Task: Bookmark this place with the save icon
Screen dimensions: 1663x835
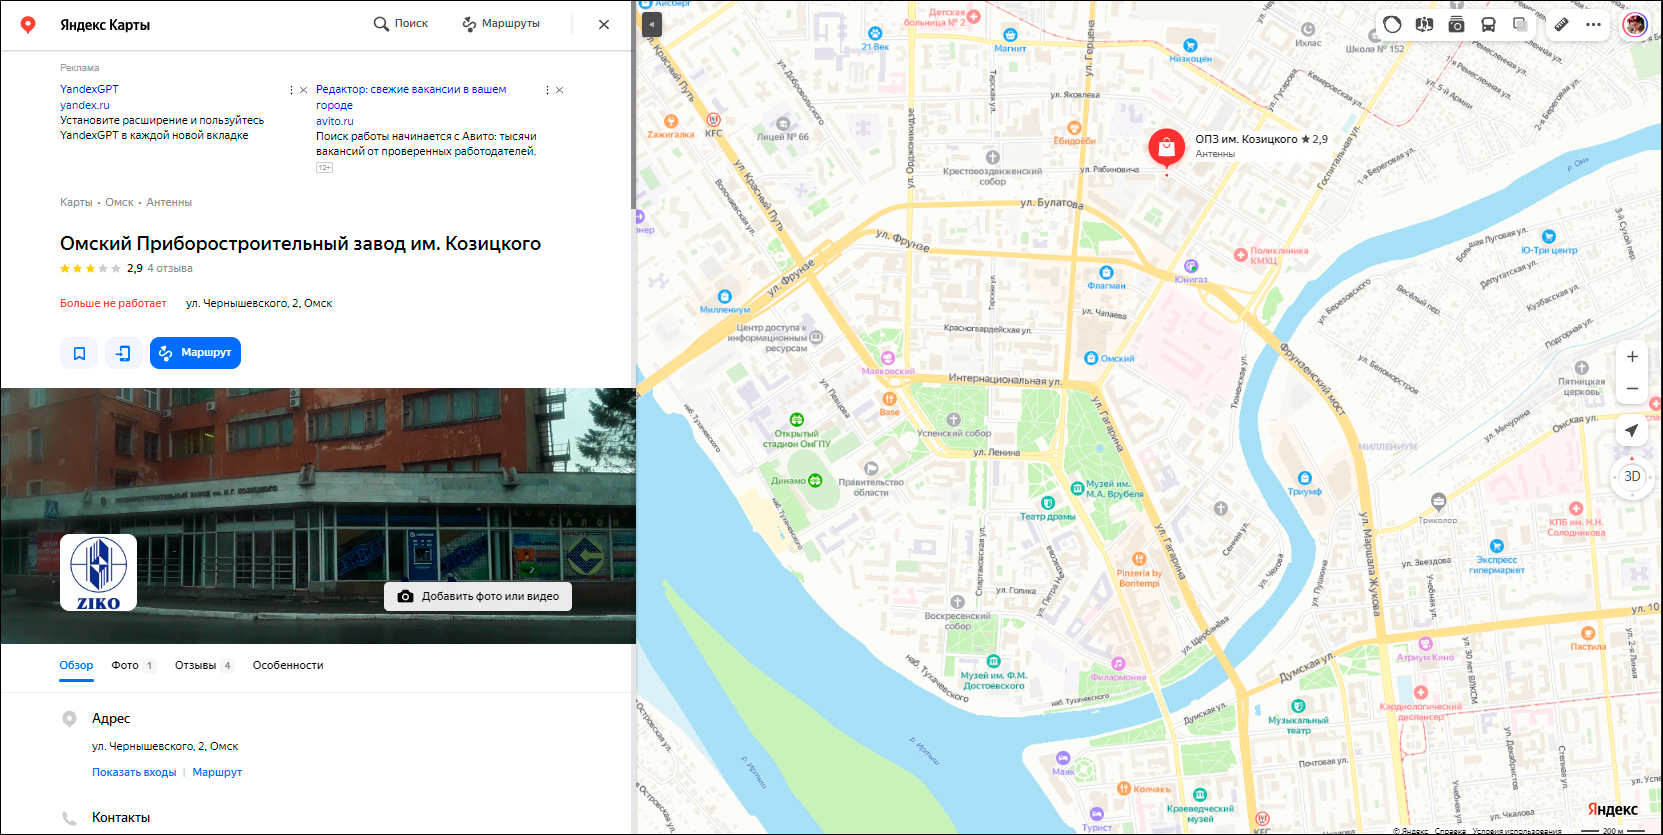Action: click(79, 353)
